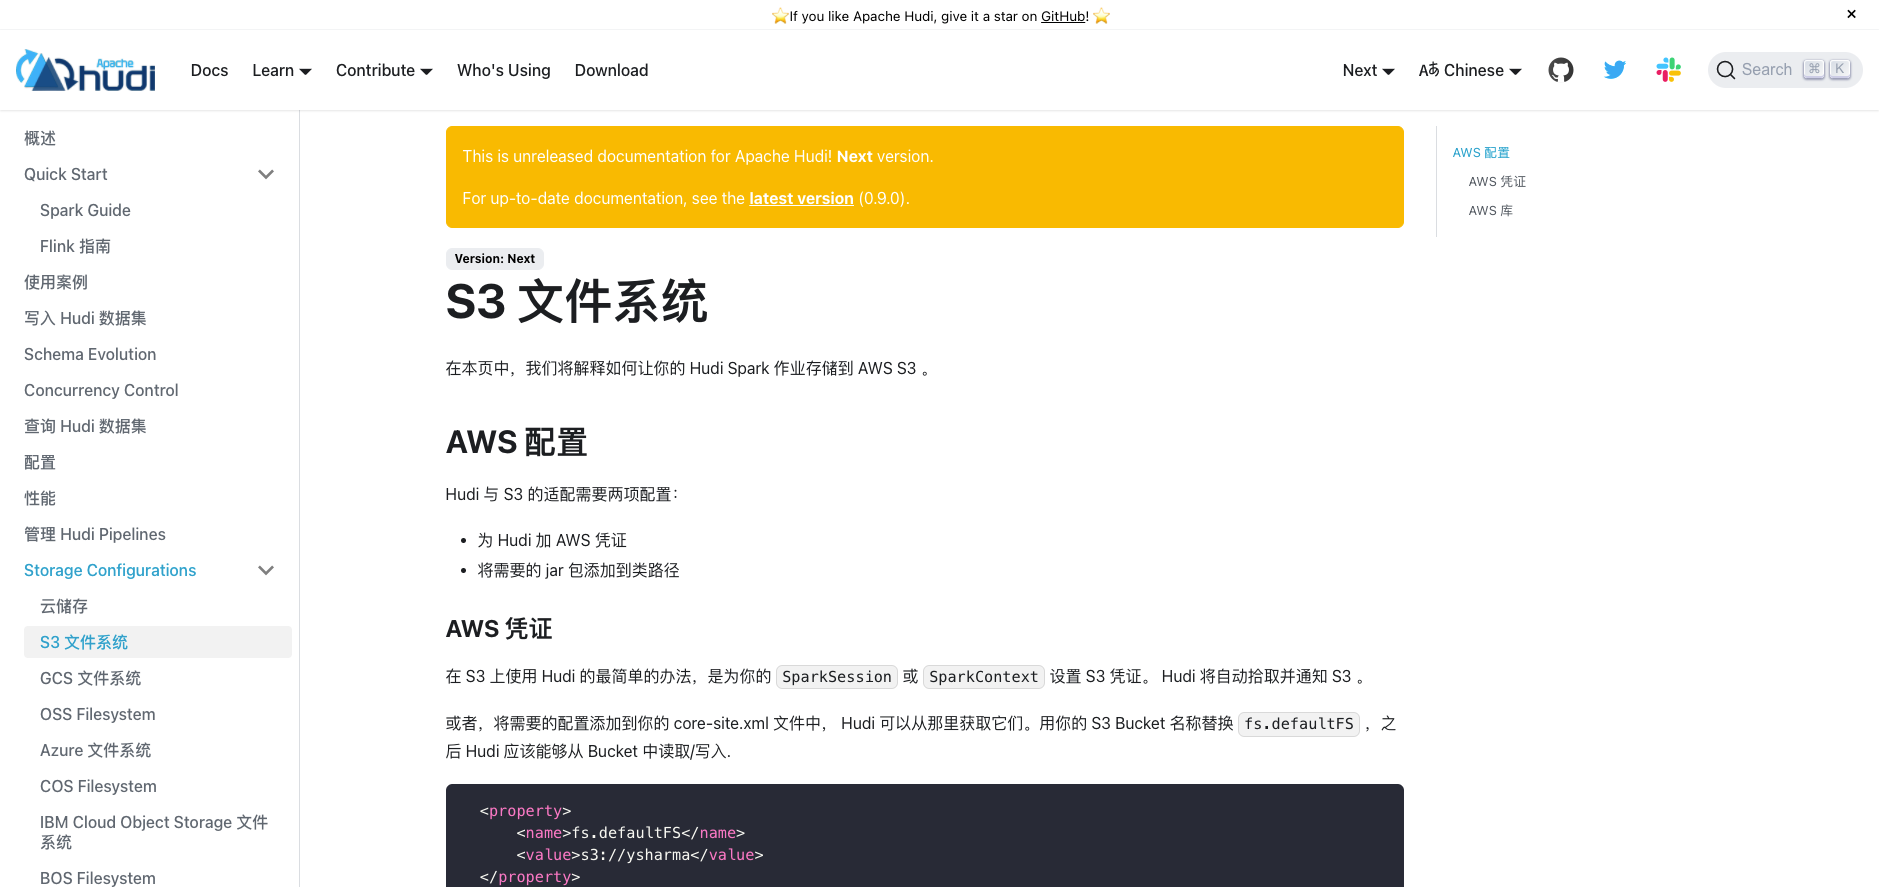This screenshot has width=1879, height=887.
Task: Click the AWS 凭证 section heading
Action: coord(499,628)
